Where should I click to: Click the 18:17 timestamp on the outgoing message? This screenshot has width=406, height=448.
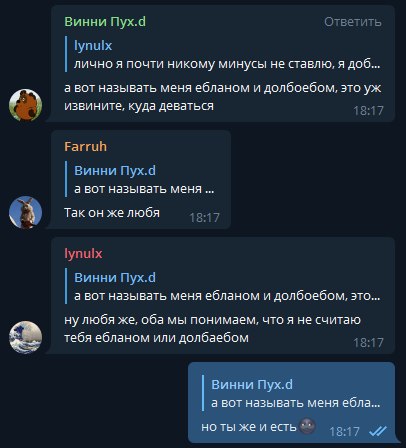344,432
